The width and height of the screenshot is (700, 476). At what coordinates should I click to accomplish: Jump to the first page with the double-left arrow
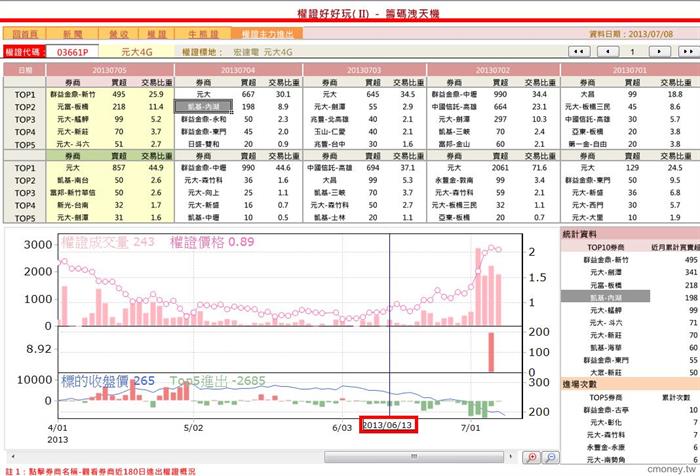click(x=579, y=51)
